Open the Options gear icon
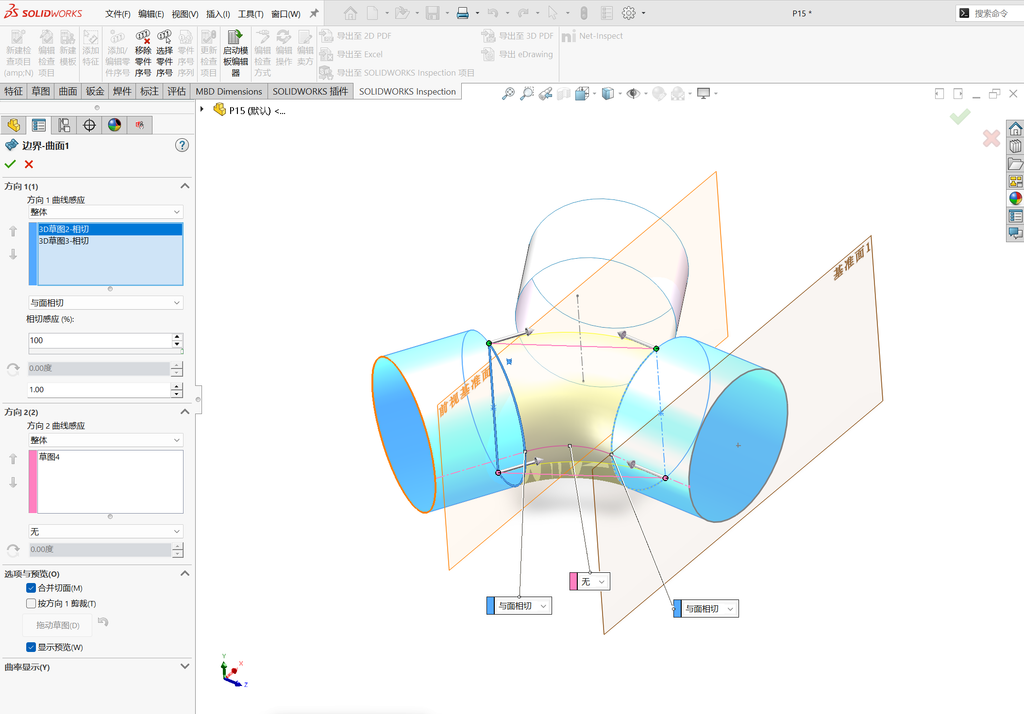1024x714 pixels. click(x=628, y=13)
